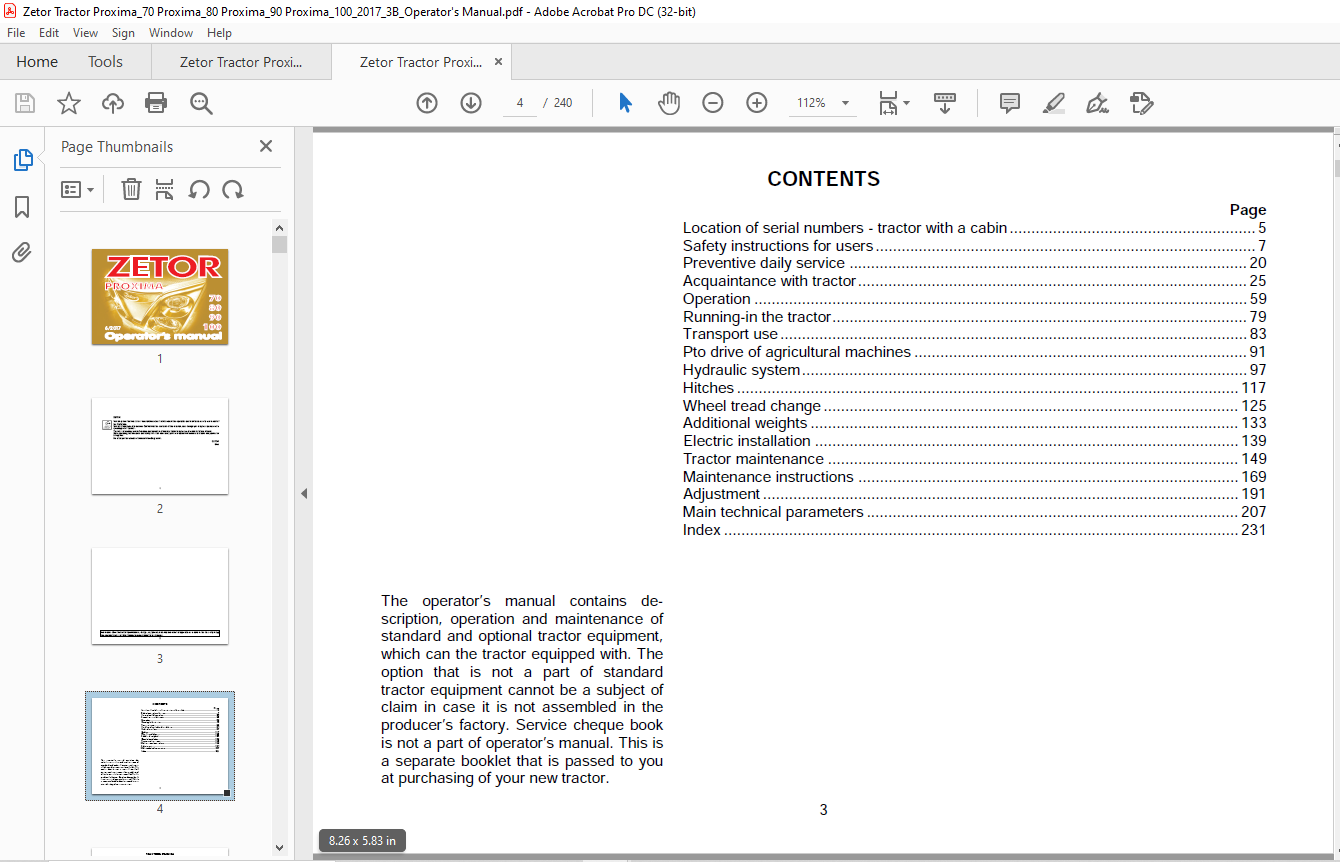This screenshot has width=1340, height=862.
Task: Click the Wheel tread change entry
Action: pos(974,406)
